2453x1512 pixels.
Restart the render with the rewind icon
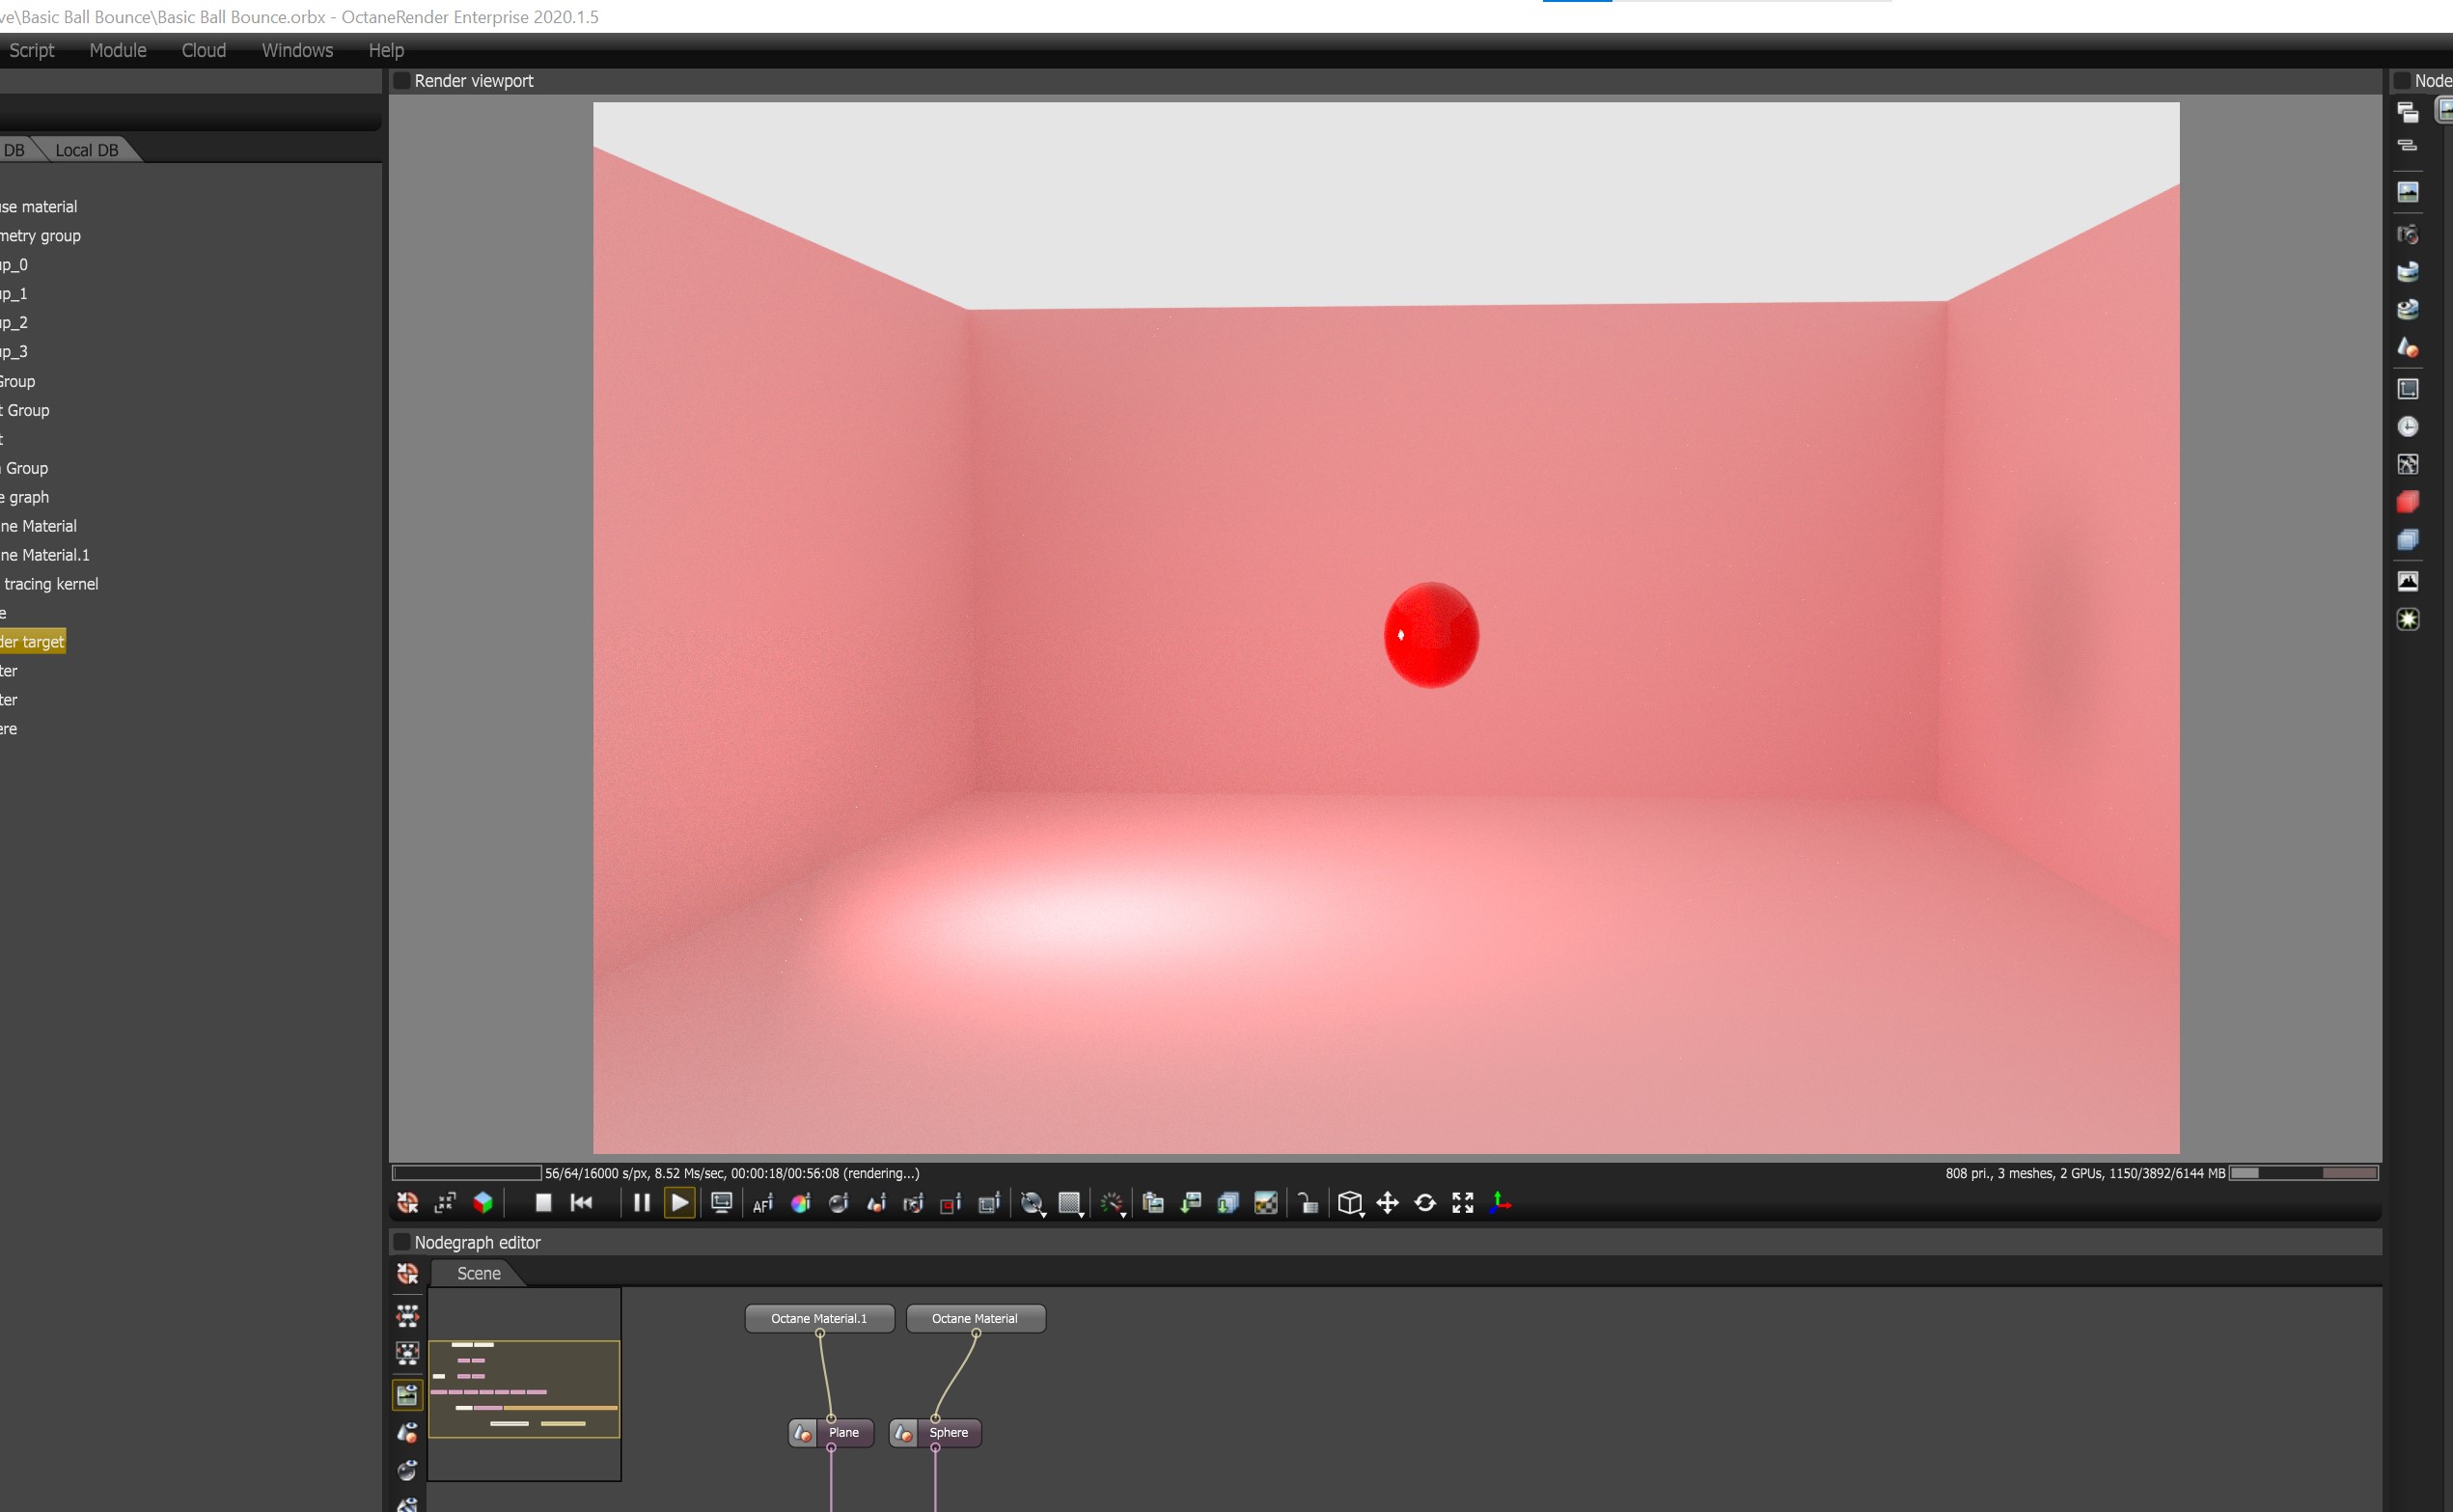pyautogui.click(x=581, y=1203)
